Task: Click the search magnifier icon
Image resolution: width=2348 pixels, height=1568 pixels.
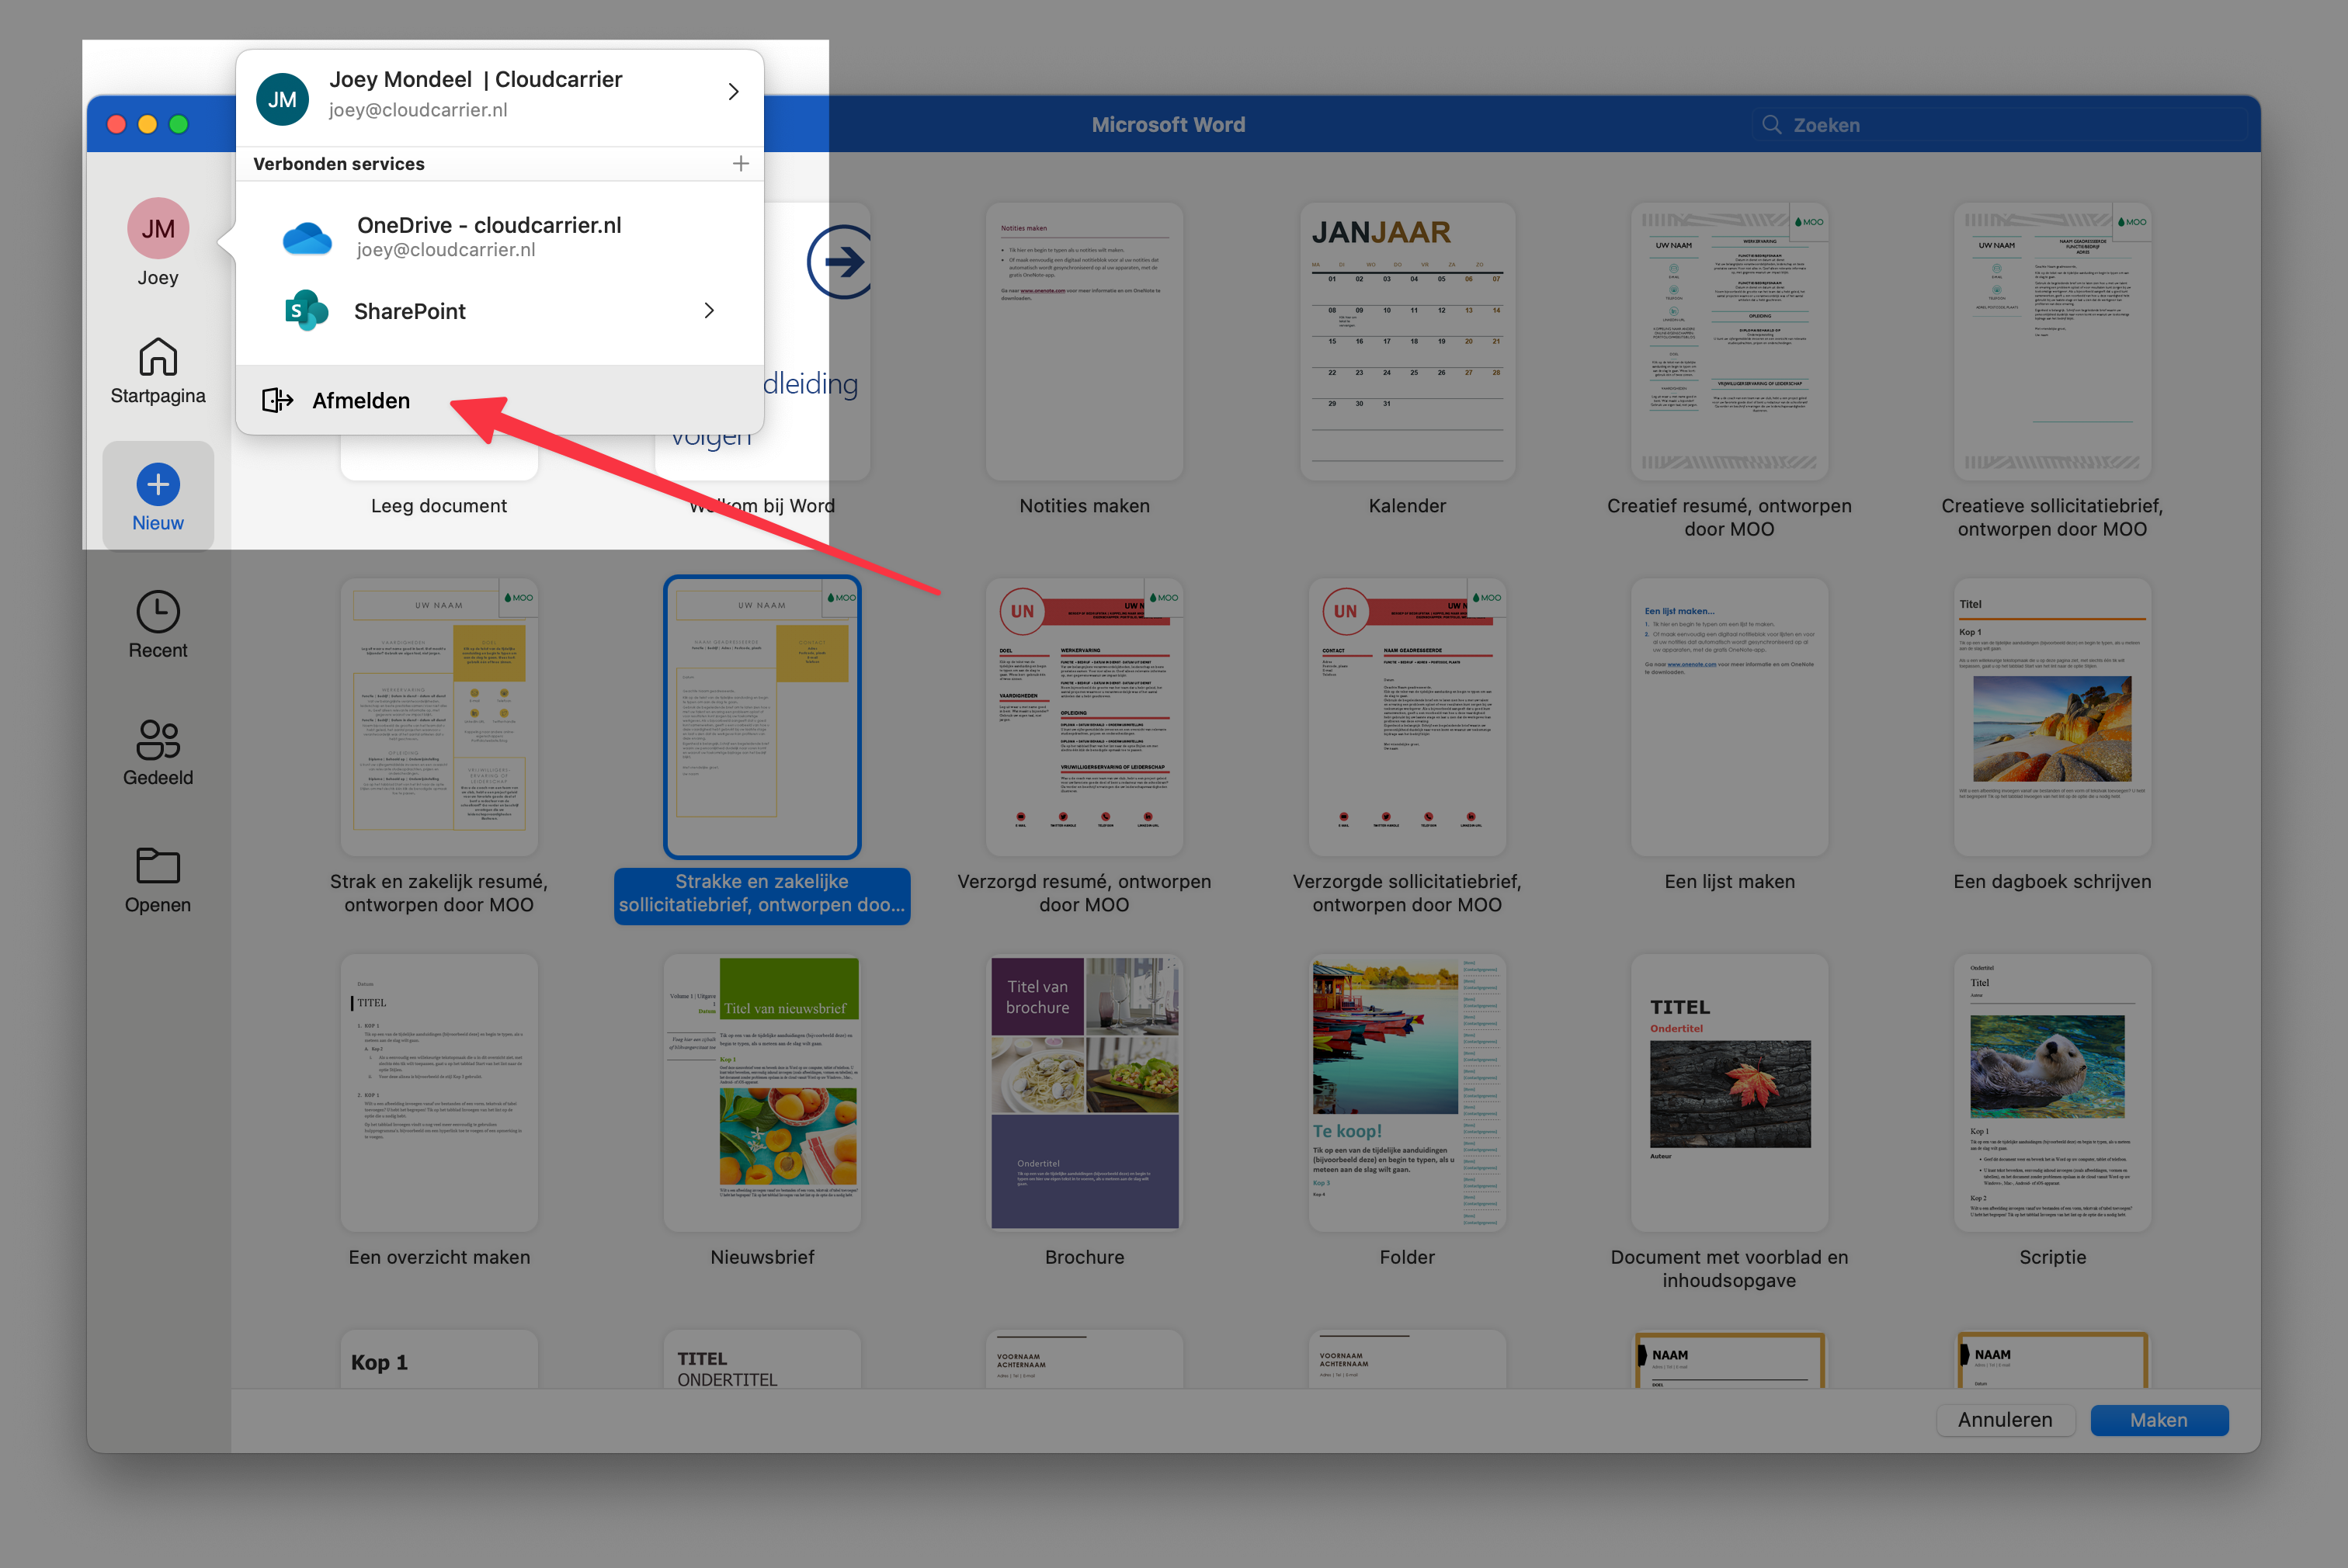Action: click(x=1771, y=125)
